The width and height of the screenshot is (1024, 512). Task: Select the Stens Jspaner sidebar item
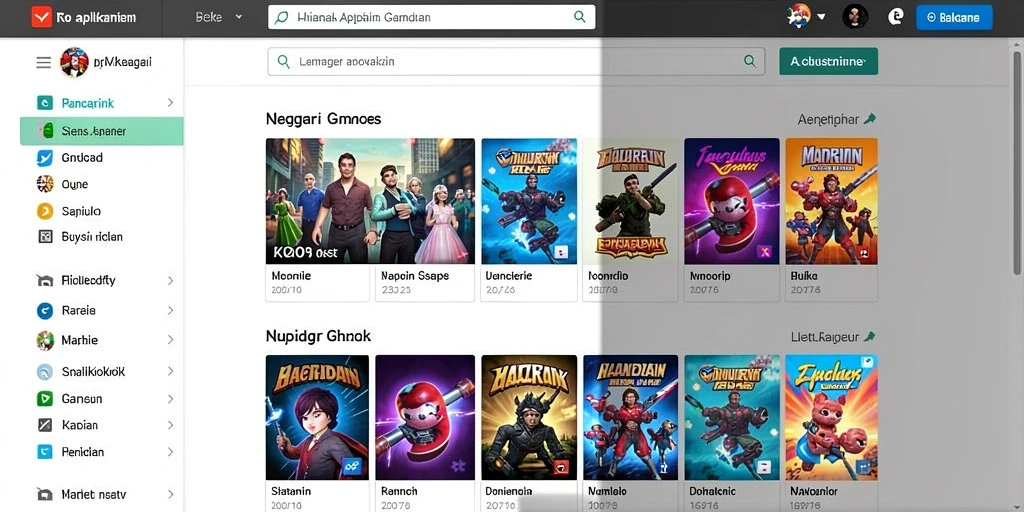coord(102,131)
